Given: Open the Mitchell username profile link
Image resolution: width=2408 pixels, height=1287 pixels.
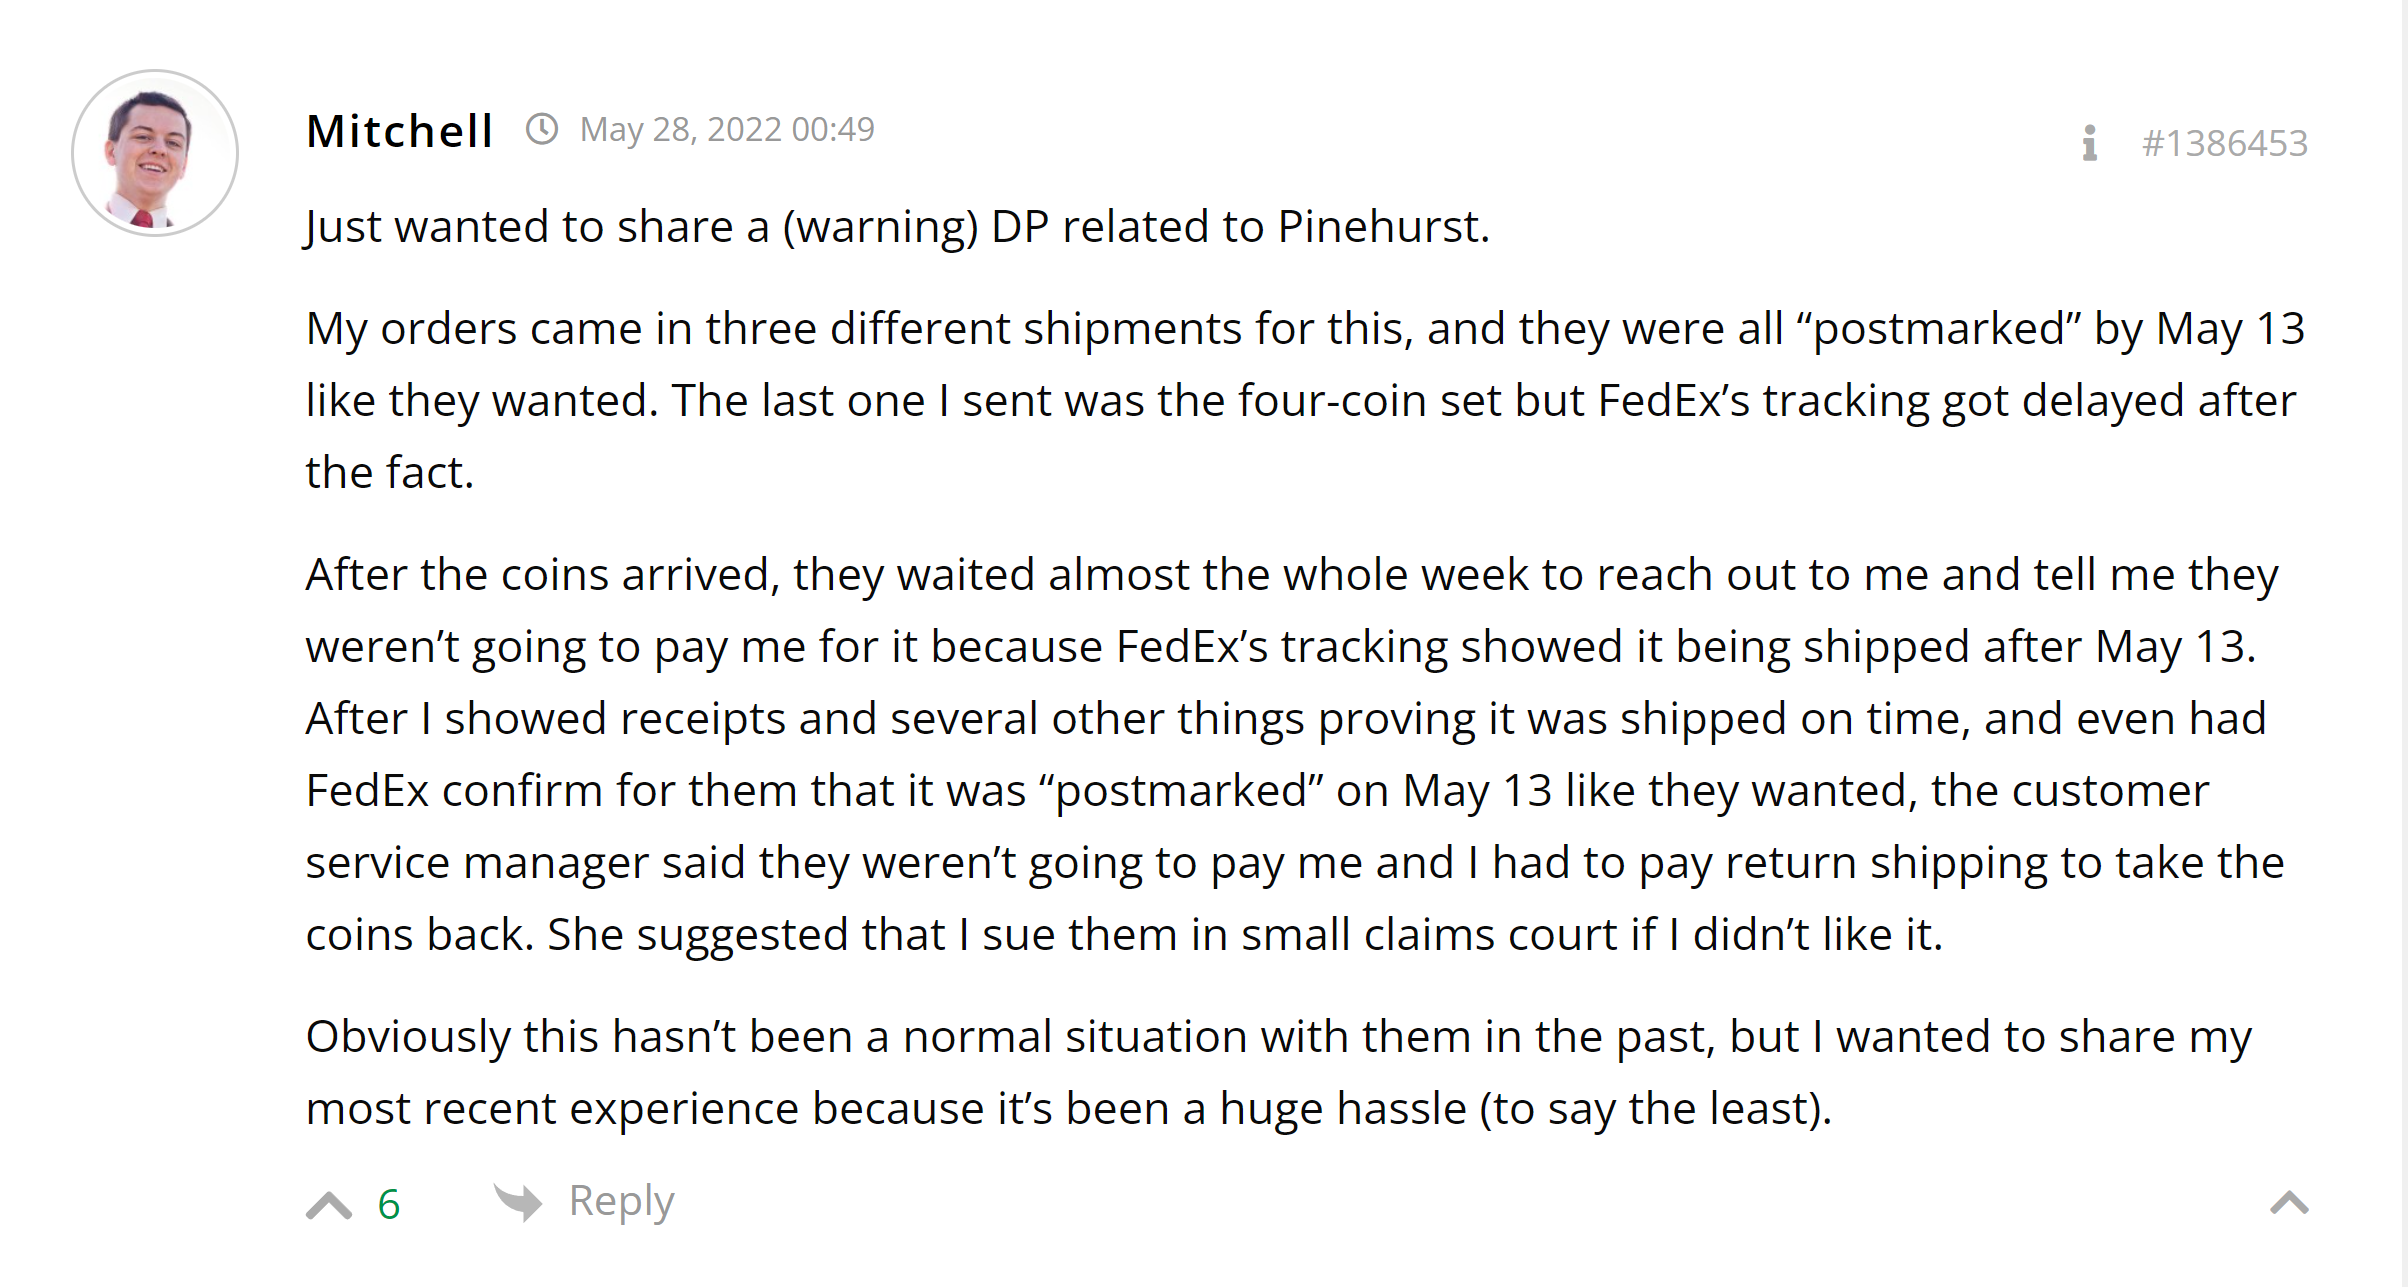Looking at the screenshot, I should pyautogui.click(x=399, y=131).
